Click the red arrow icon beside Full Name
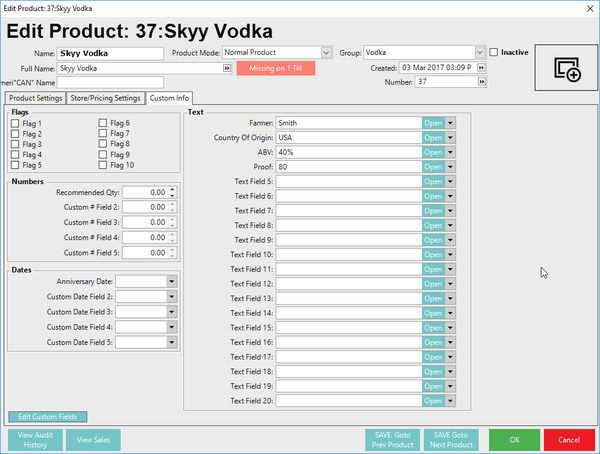 point(227,68)
